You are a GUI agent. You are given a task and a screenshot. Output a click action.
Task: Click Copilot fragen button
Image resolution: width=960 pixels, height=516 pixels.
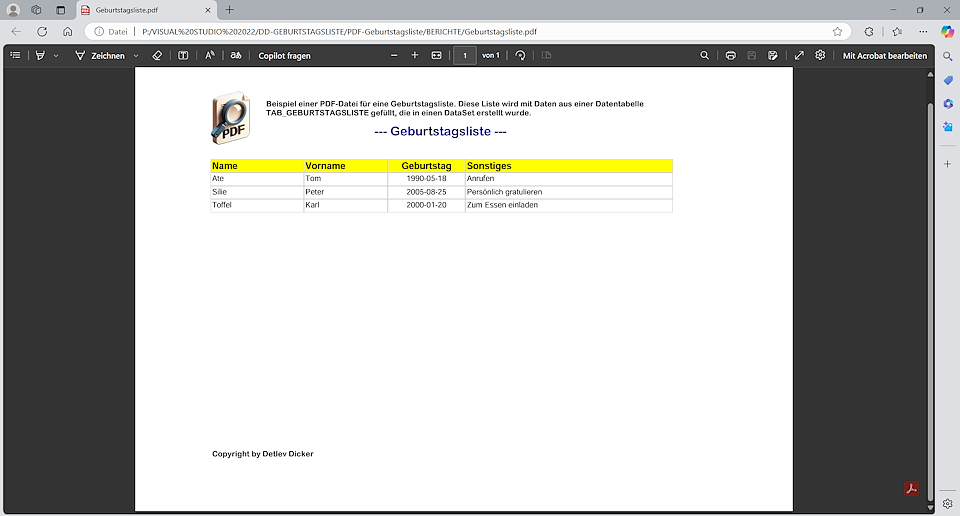point(284,56)
